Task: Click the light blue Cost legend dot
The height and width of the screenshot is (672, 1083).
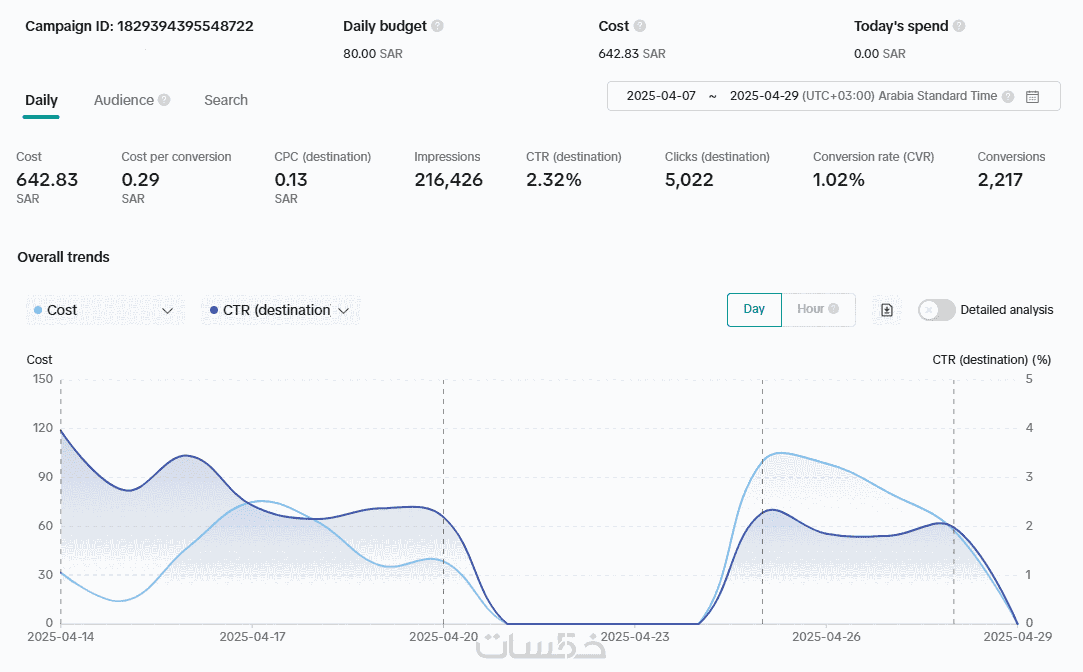Action: tap(38, 310)
